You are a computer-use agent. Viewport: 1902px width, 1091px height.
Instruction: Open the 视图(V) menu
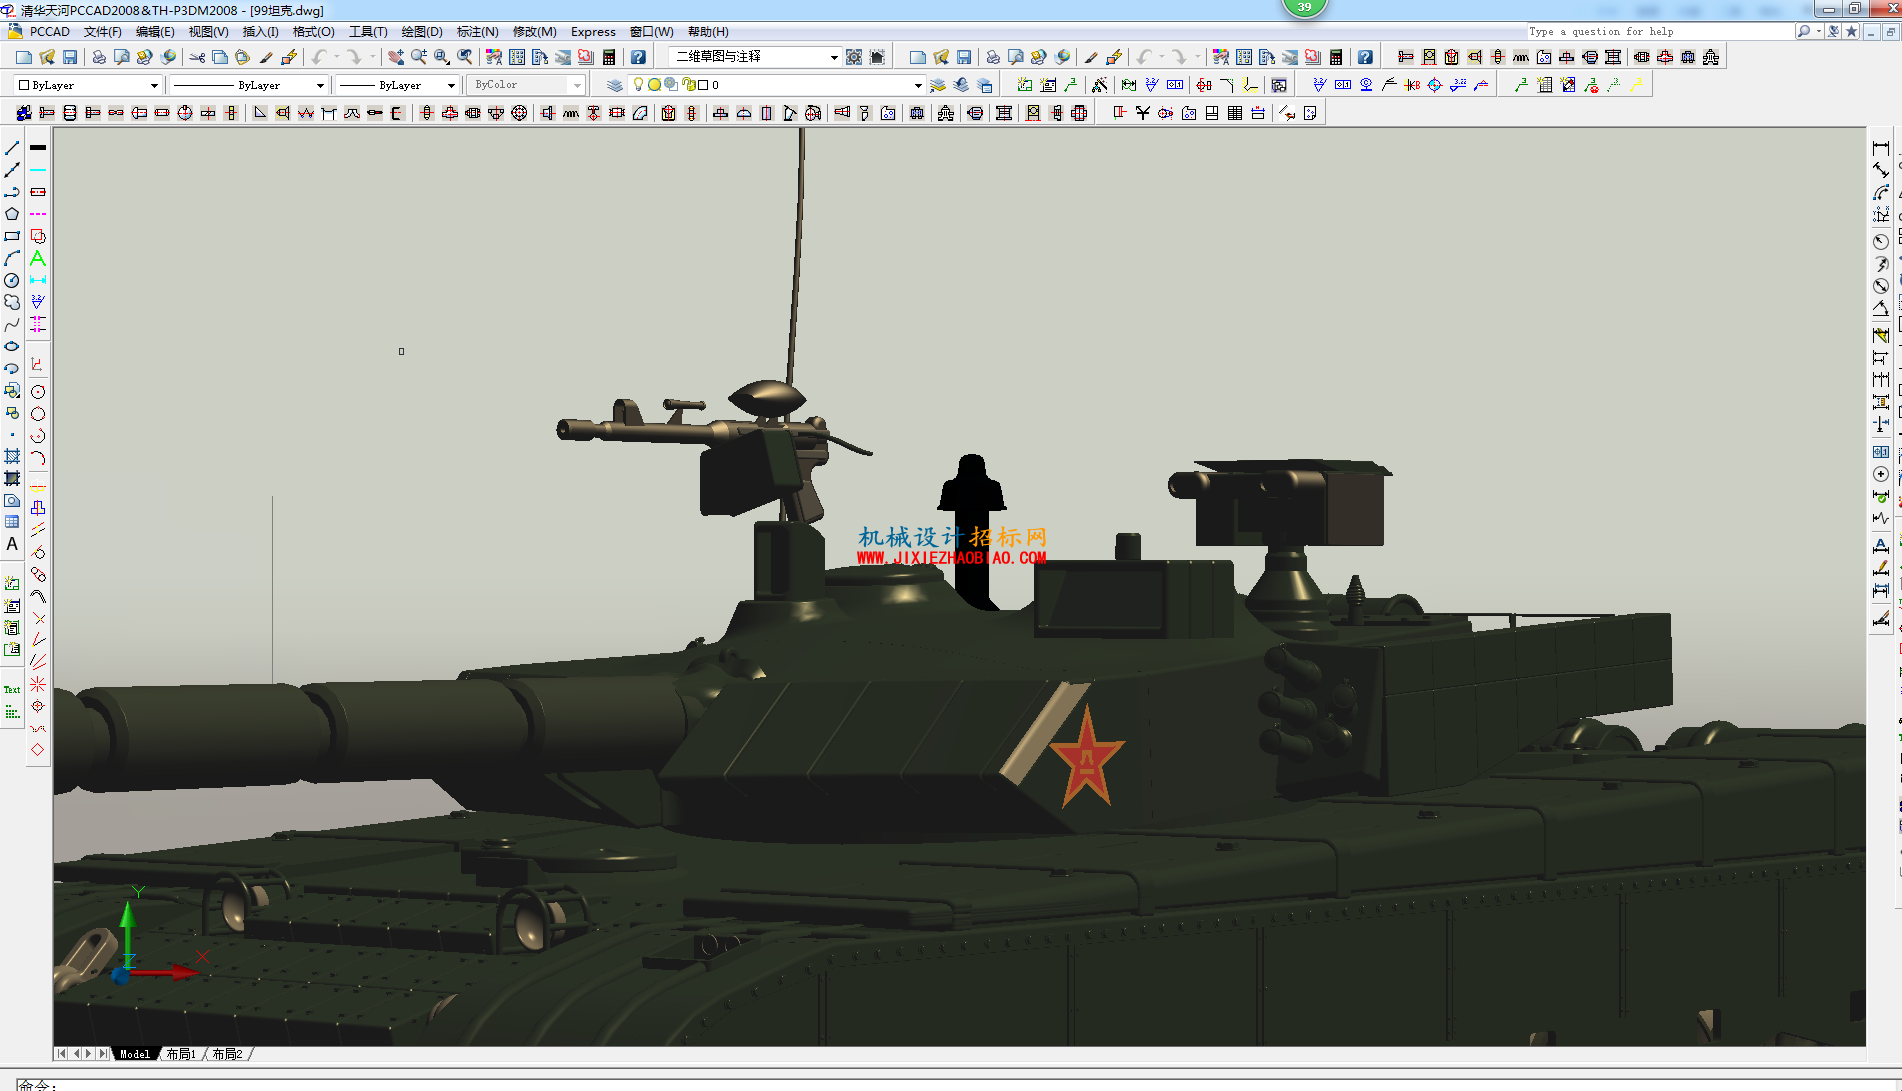click(x=208, y=31)
